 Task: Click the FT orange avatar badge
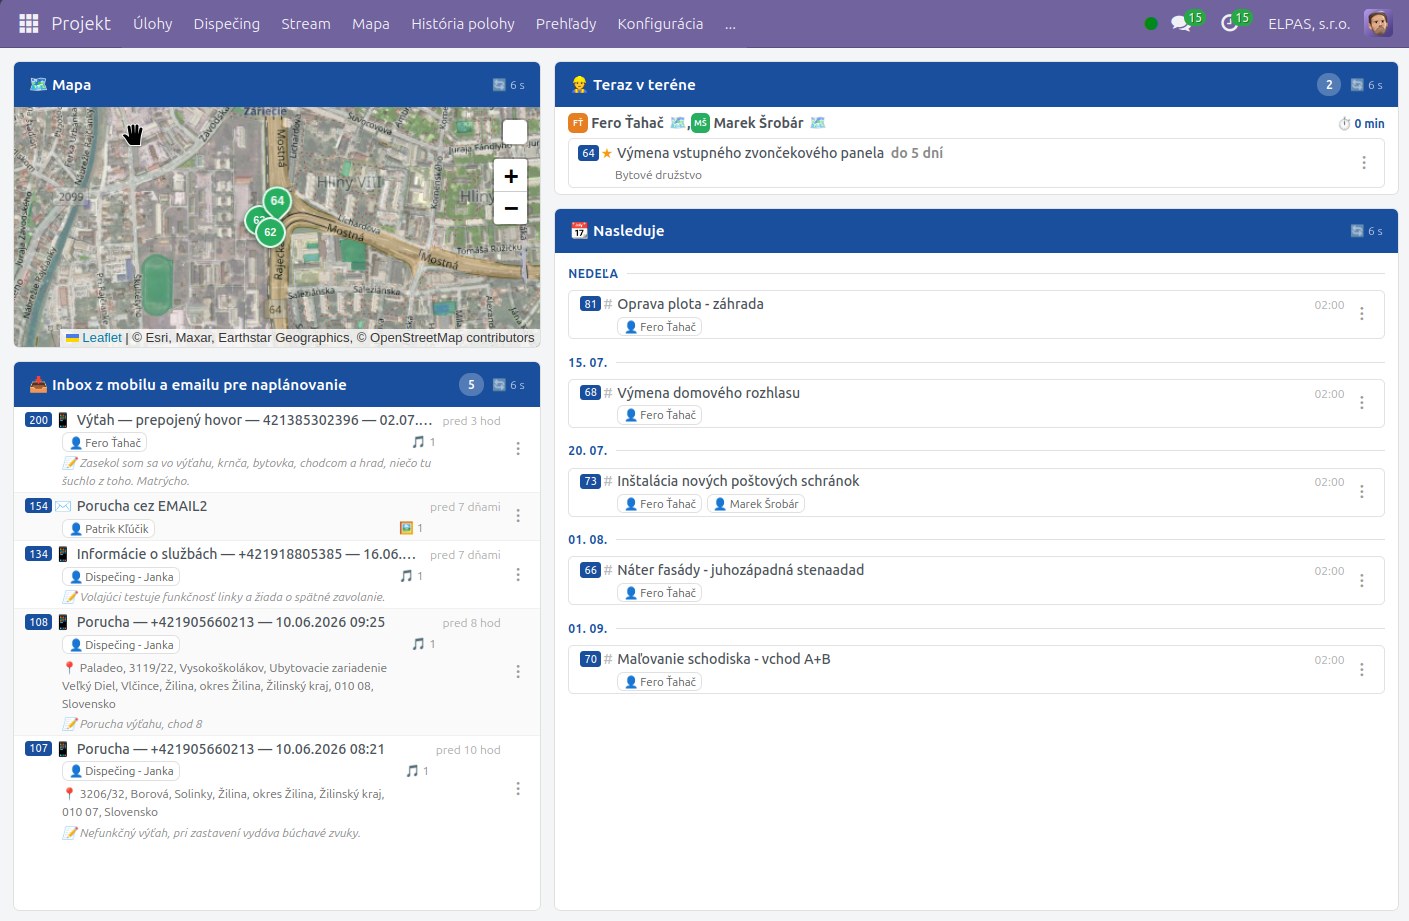578,123
